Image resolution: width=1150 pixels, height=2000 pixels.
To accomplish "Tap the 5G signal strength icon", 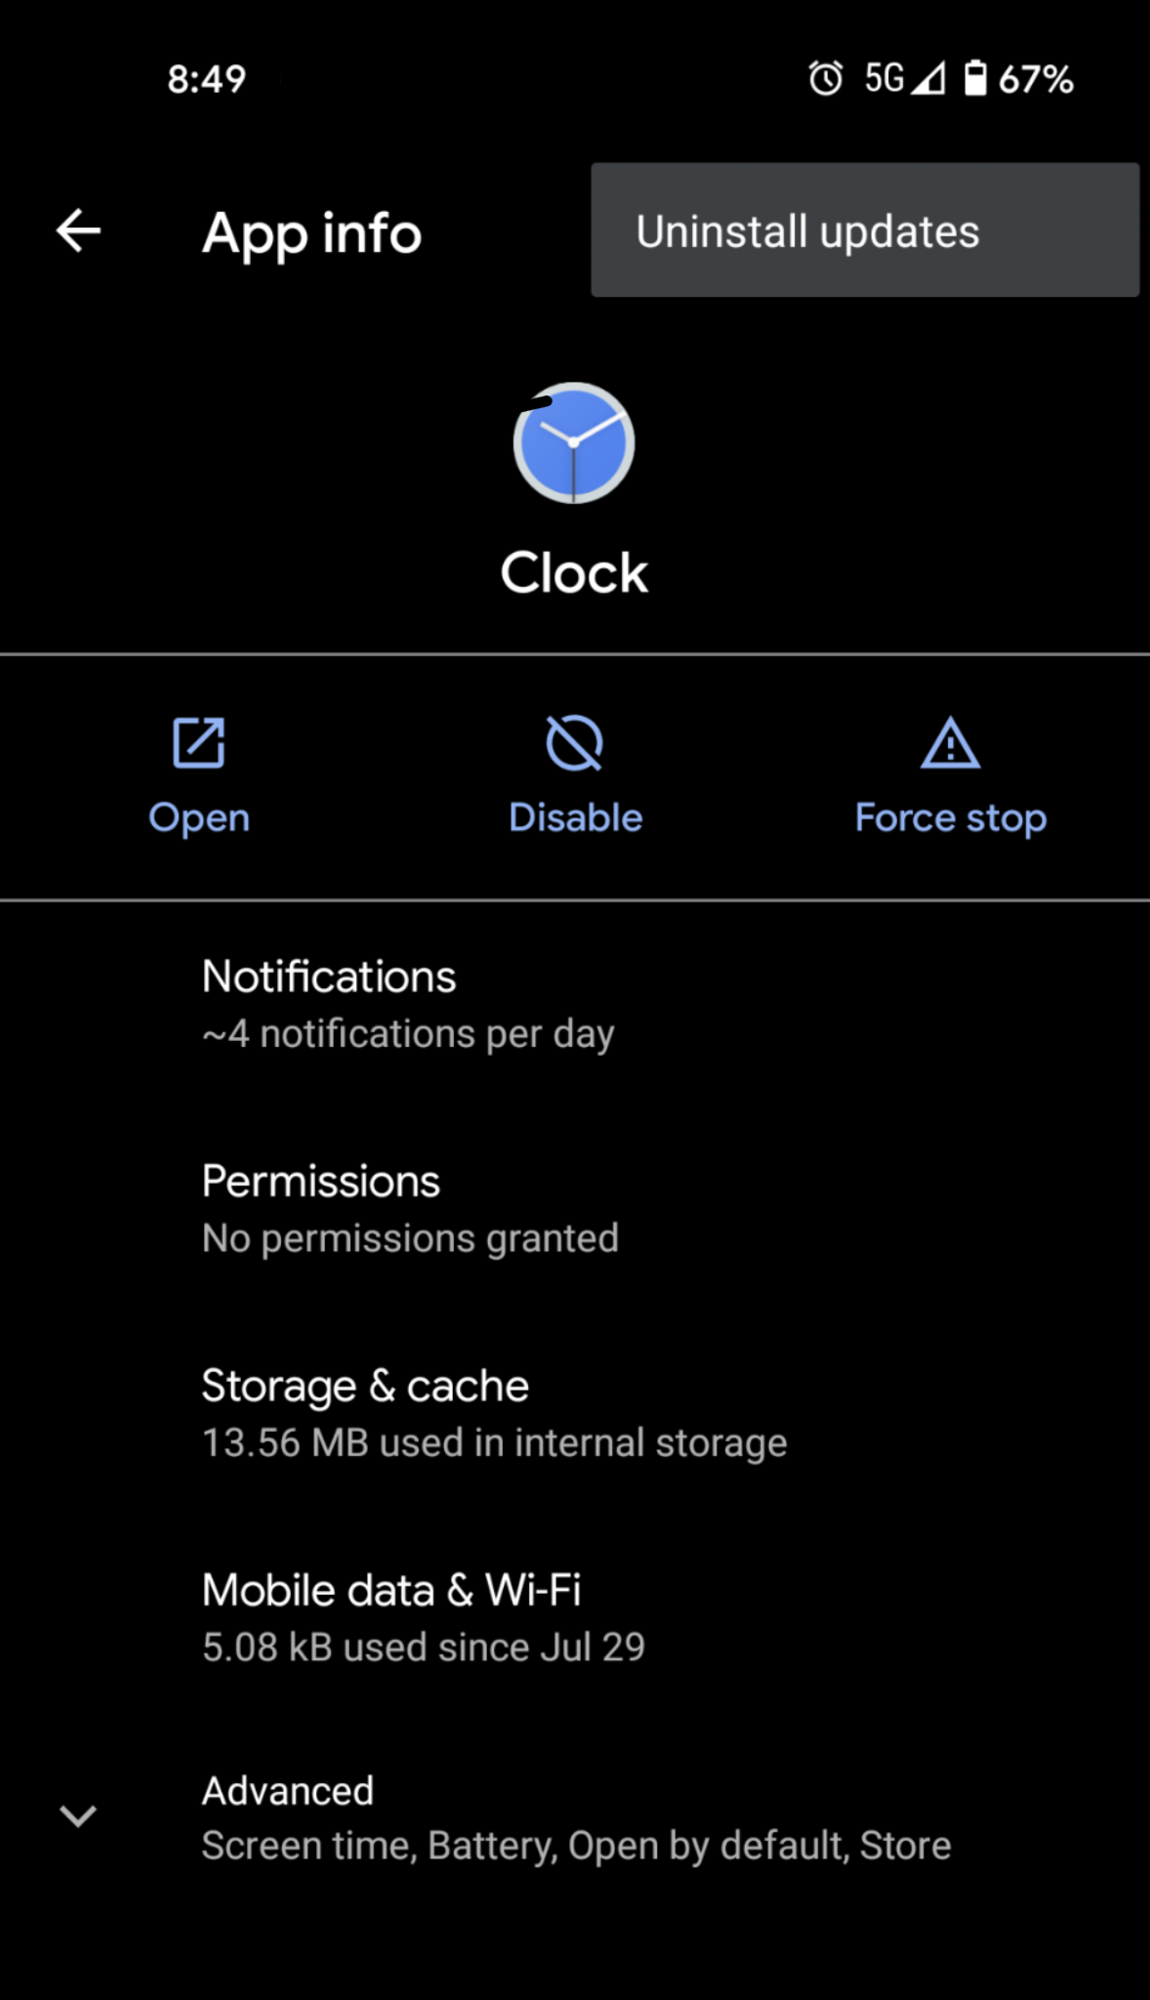I will coord(929,78).
